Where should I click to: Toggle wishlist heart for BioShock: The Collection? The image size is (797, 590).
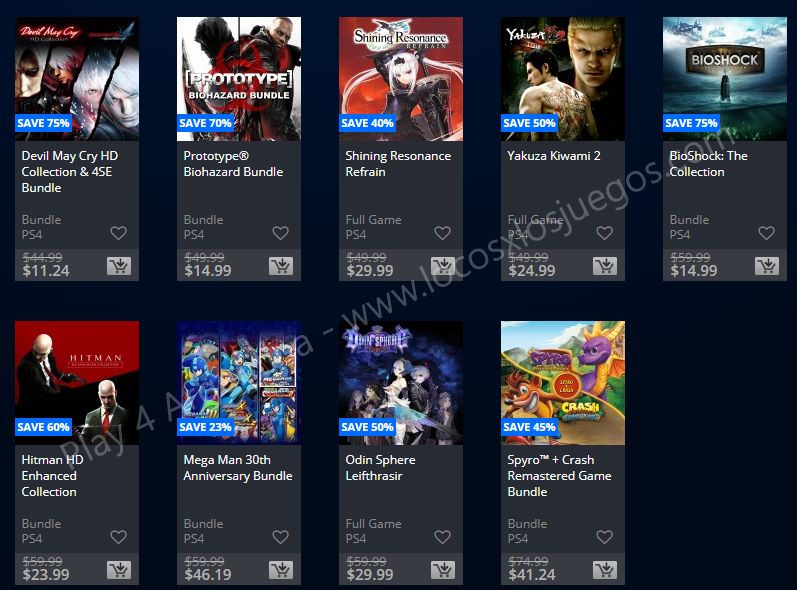tap(767, 233)
